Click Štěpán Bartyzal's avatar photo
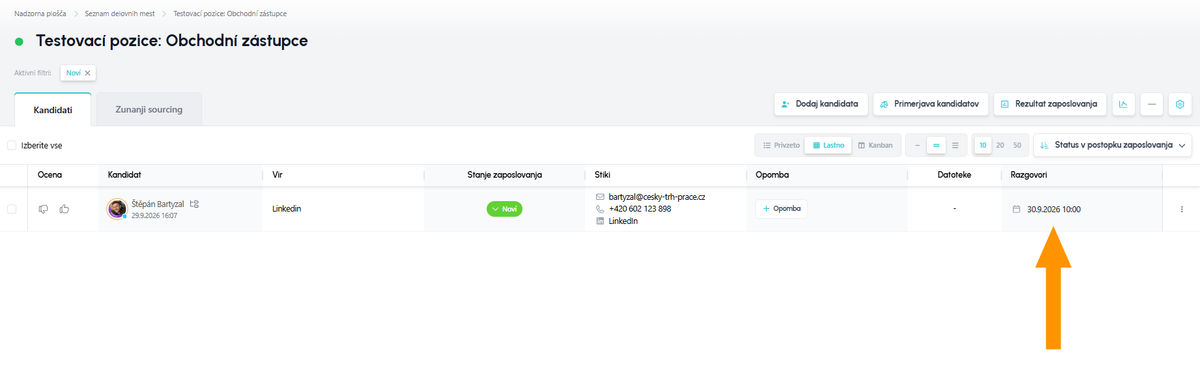 pos(117,209)
